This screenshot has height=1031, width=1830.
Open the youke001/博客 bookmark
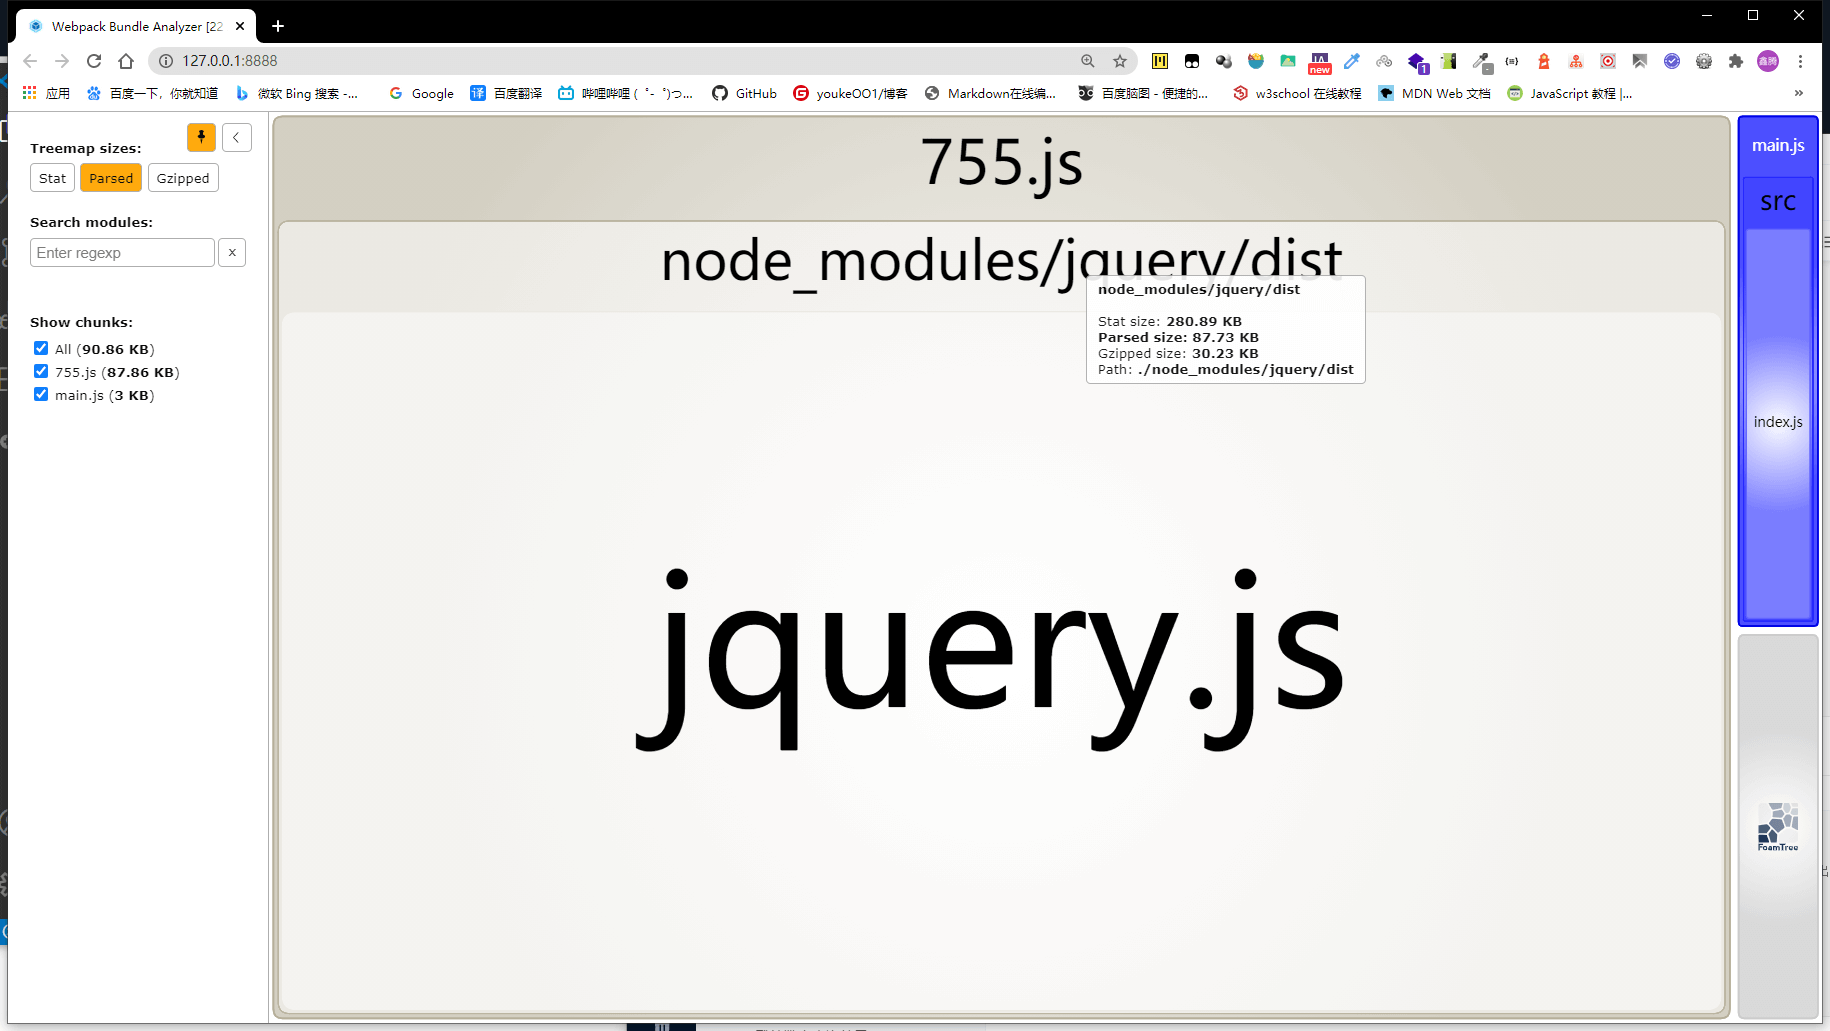(x=850, y=93)
